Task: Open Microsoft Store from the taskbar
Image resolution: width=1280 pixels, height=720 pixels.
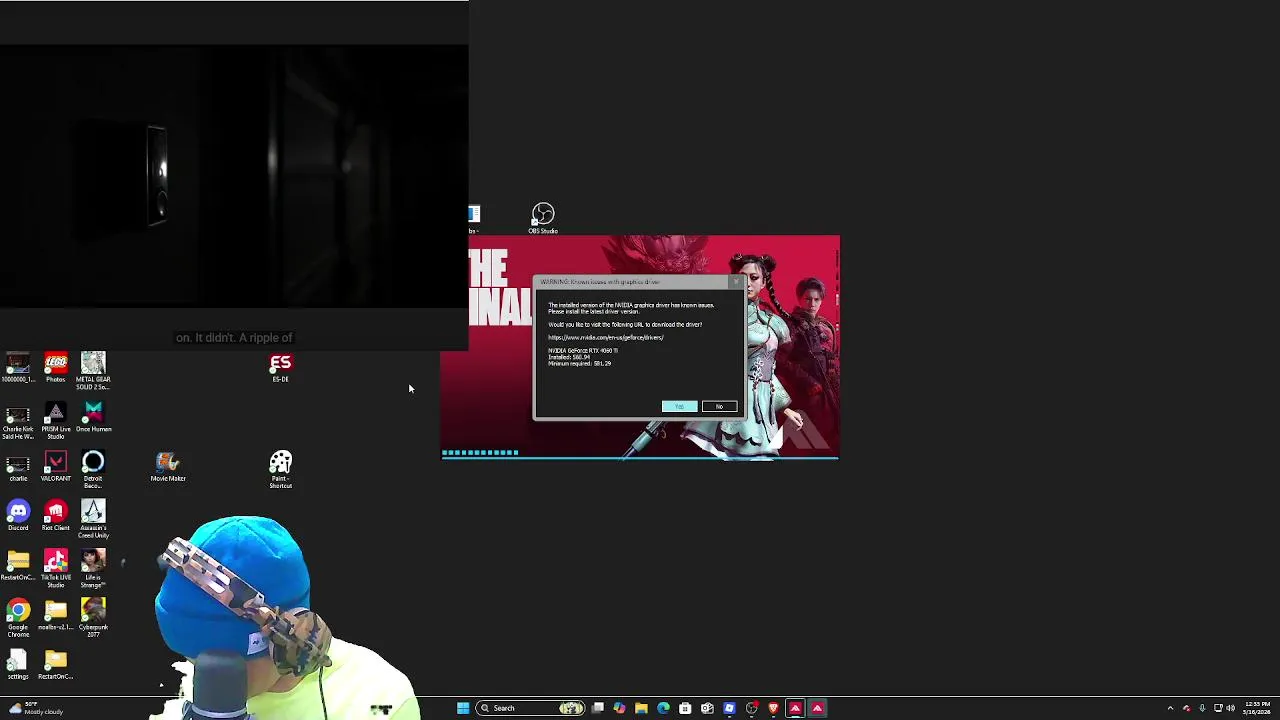Action: 685,708
